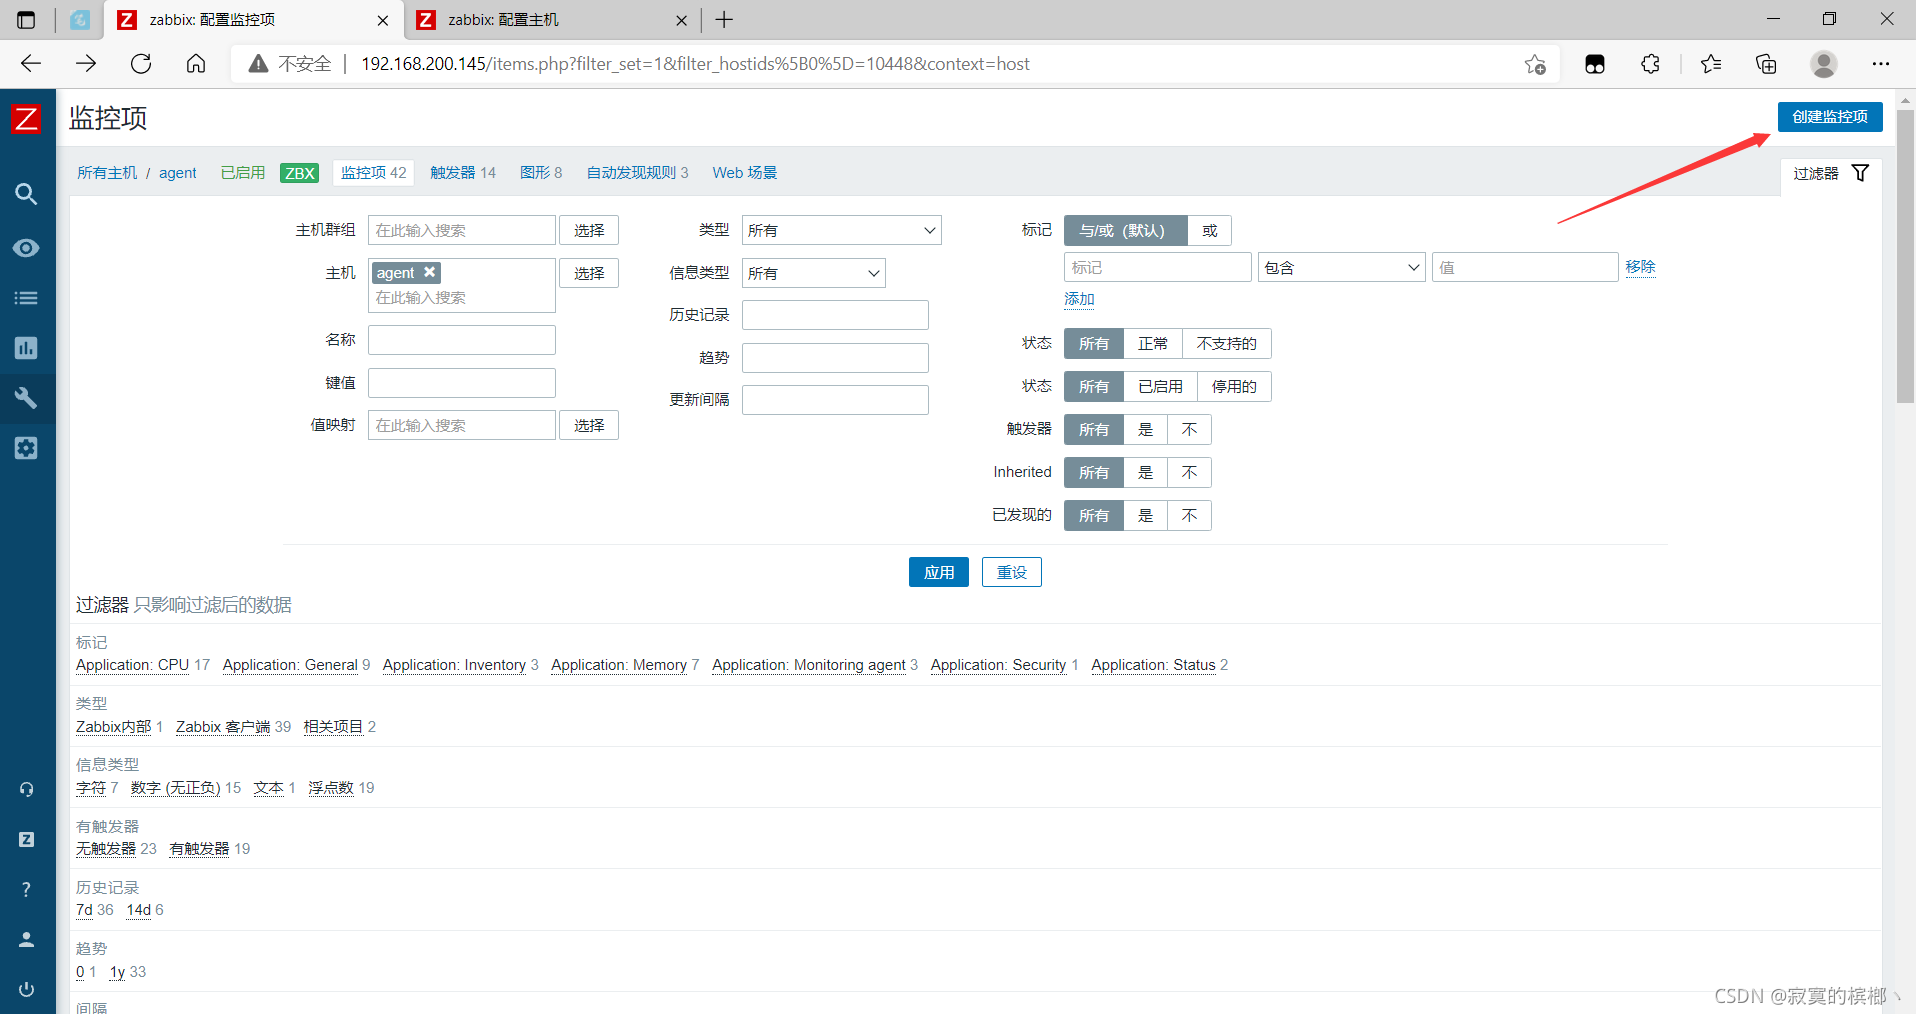Click the page vertical scrollbar
The image size is (1916, 1014).
[x=1906, y=257]
